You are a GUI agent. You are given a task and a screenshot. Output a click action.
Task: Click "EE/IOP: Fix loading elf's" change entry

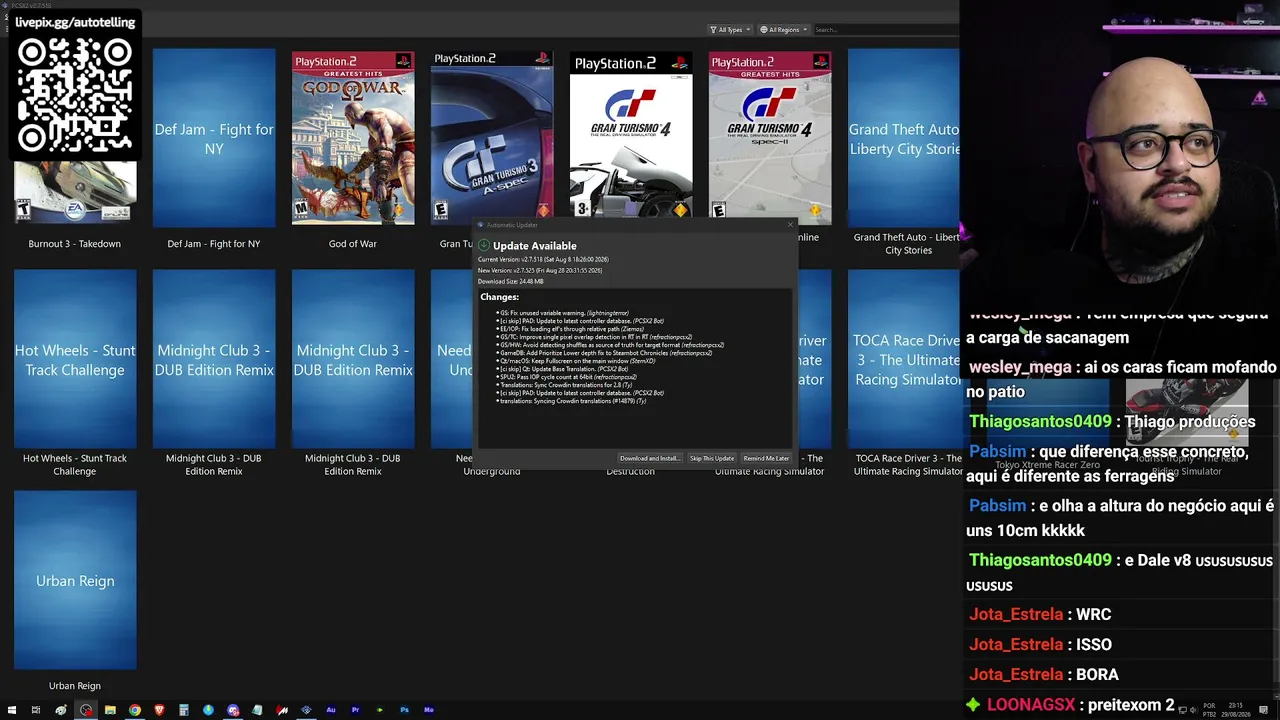pos(571,329)
